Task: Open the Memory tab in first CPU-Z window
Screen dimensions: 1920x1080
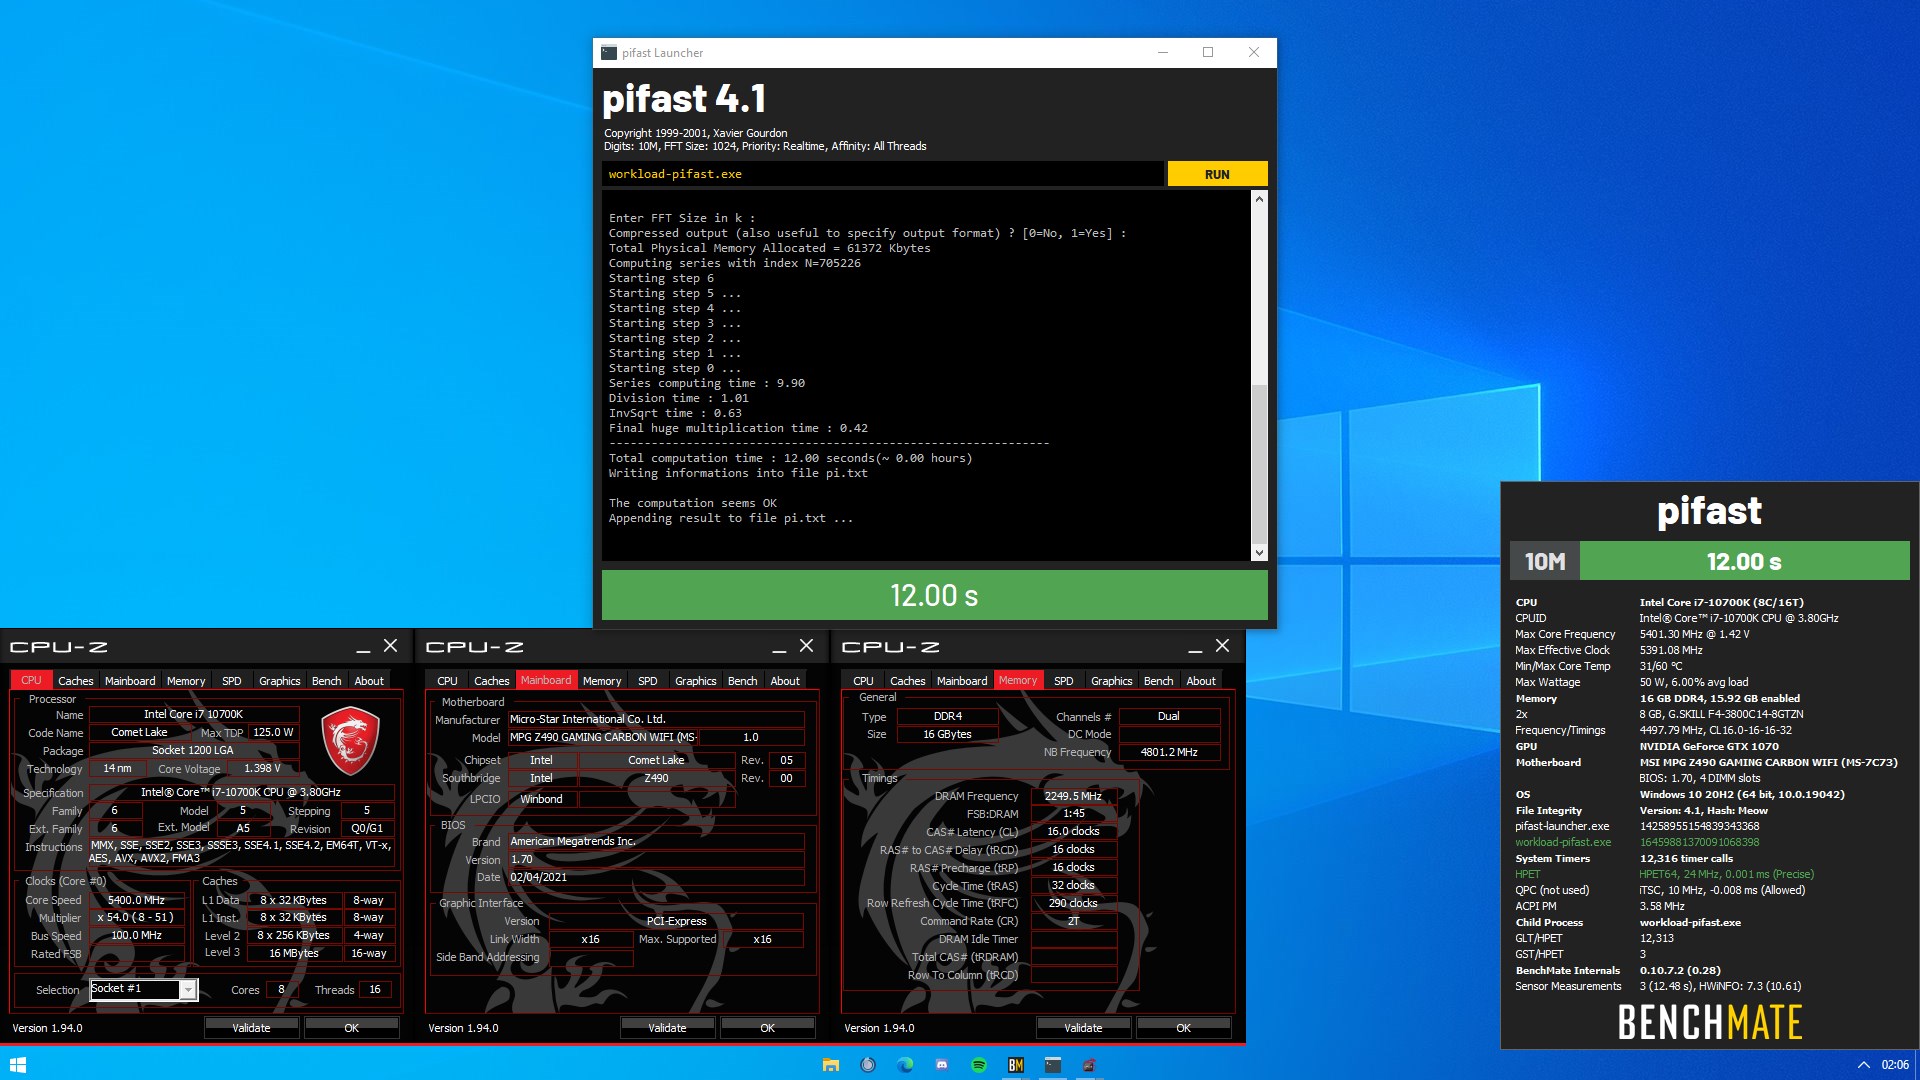Action: point(186,681)
